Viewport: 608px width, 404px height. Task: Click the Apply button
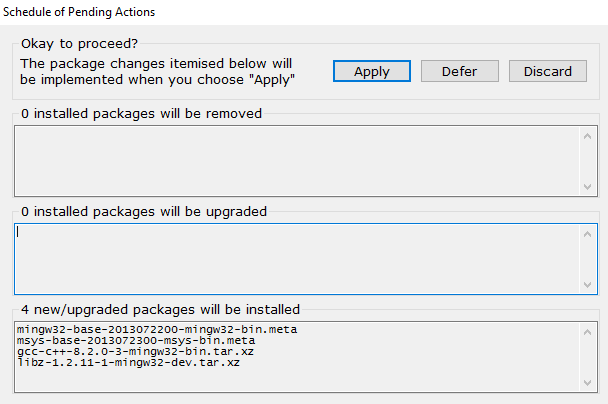point(371,71)
